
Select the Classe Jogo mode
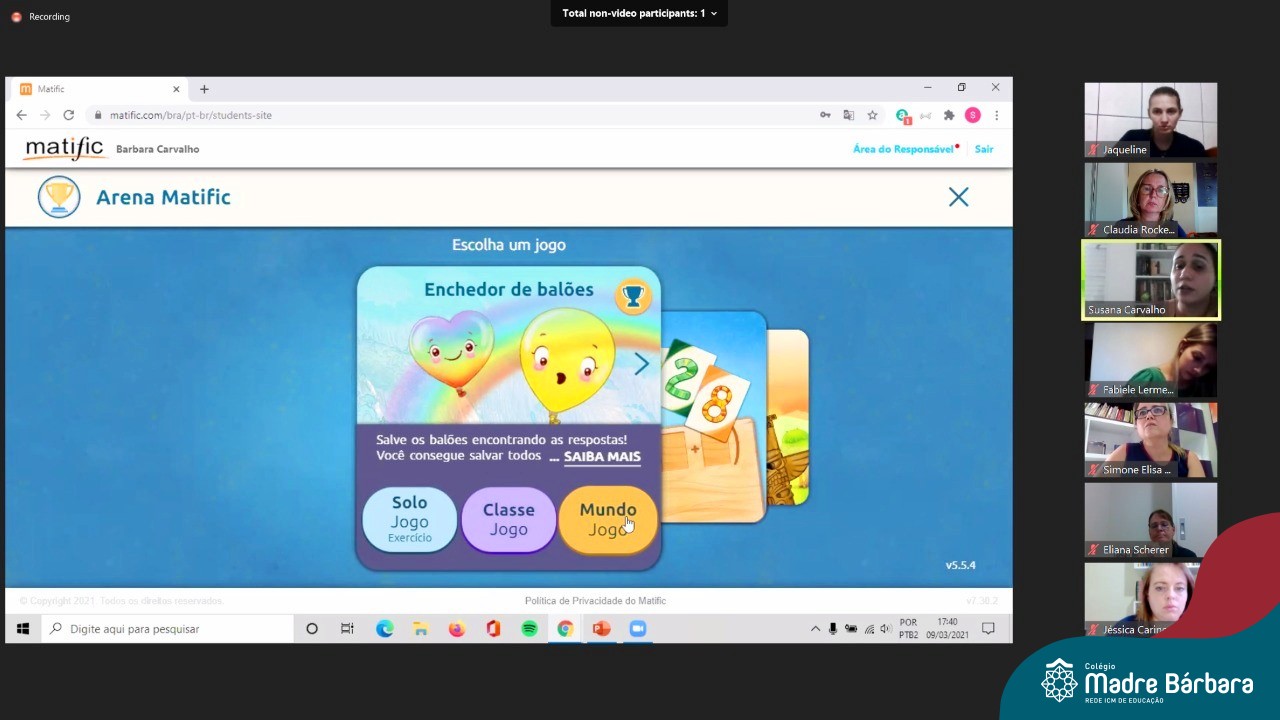(x=508, y=519)
